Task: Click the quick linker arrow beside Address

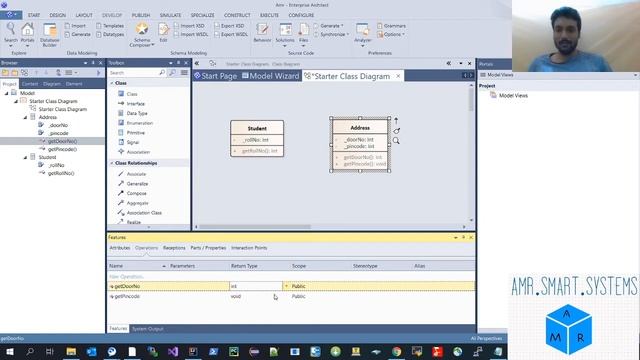Action: coord(396,121)
